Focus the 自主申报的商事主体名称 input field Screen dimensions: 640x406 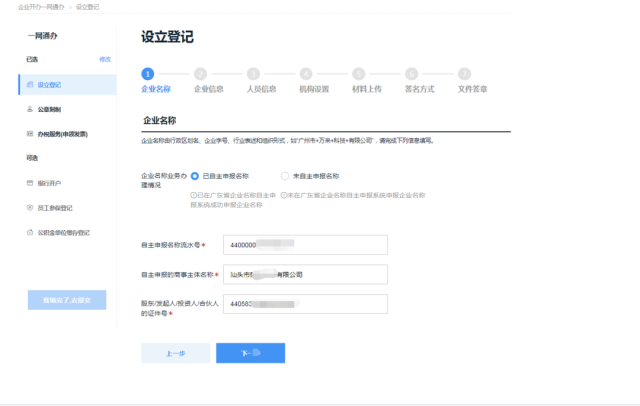click(x=305, y=275)
